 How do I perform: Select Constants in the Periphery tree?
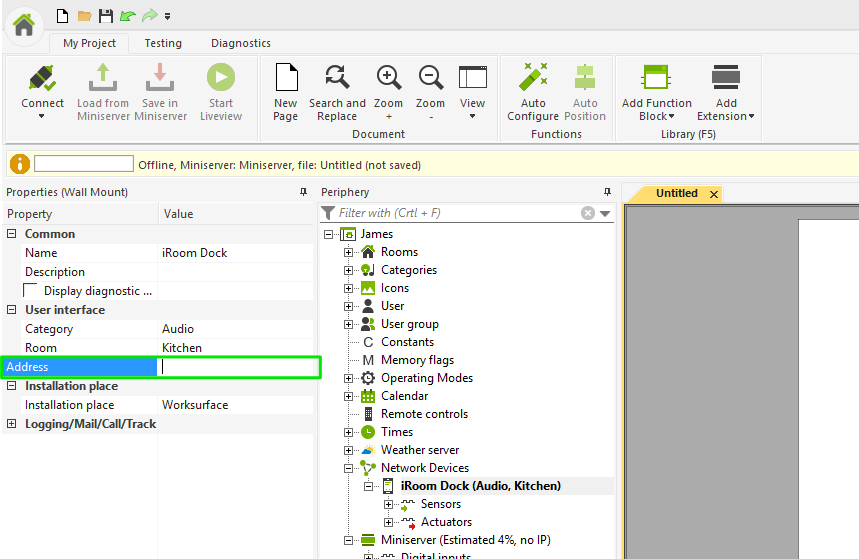407,342
